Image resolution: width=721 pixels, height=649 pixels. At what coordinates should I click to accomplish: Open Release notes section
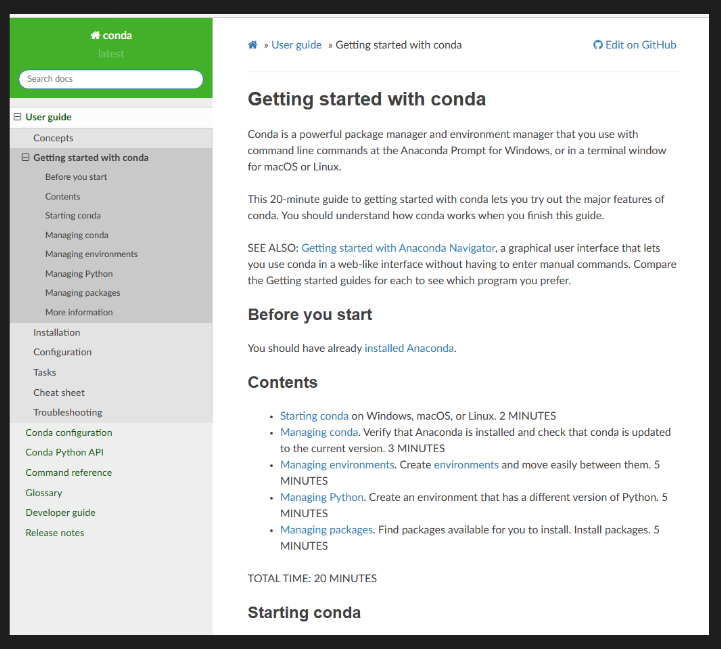tap(55, 533)
